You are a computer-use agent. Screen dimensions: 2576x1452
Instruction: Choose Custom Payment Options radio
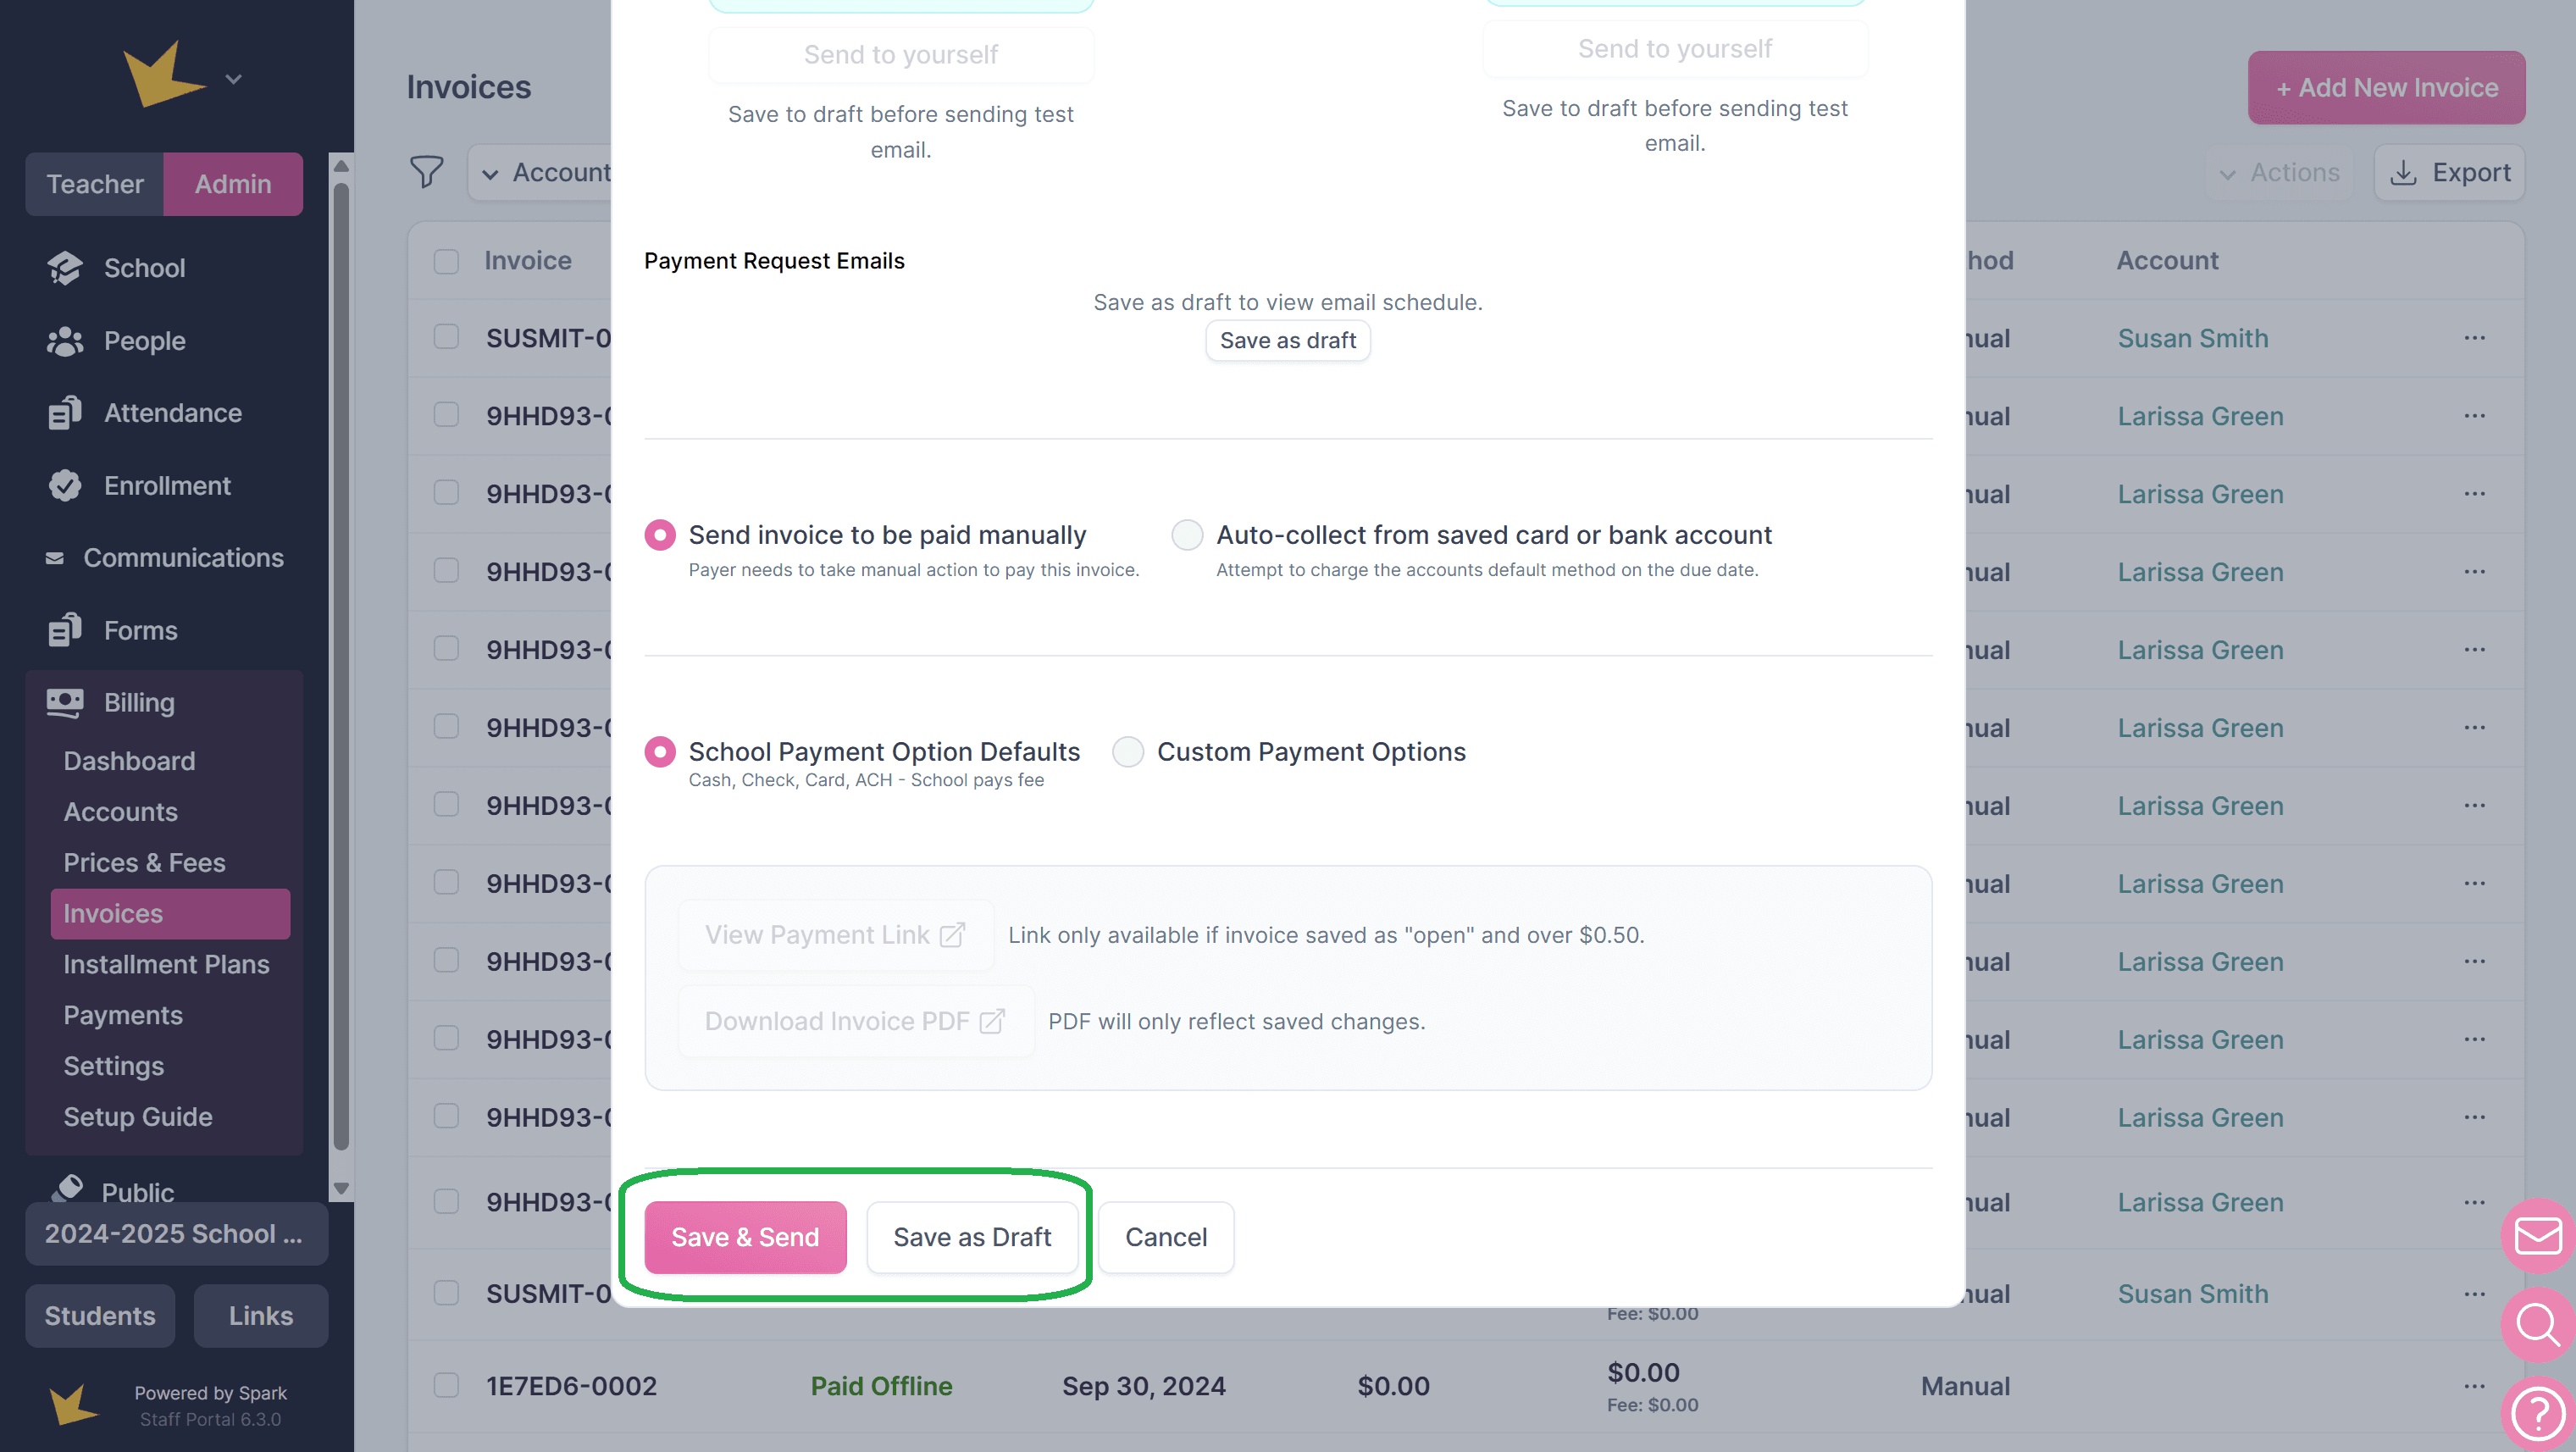pos(1128,752)
